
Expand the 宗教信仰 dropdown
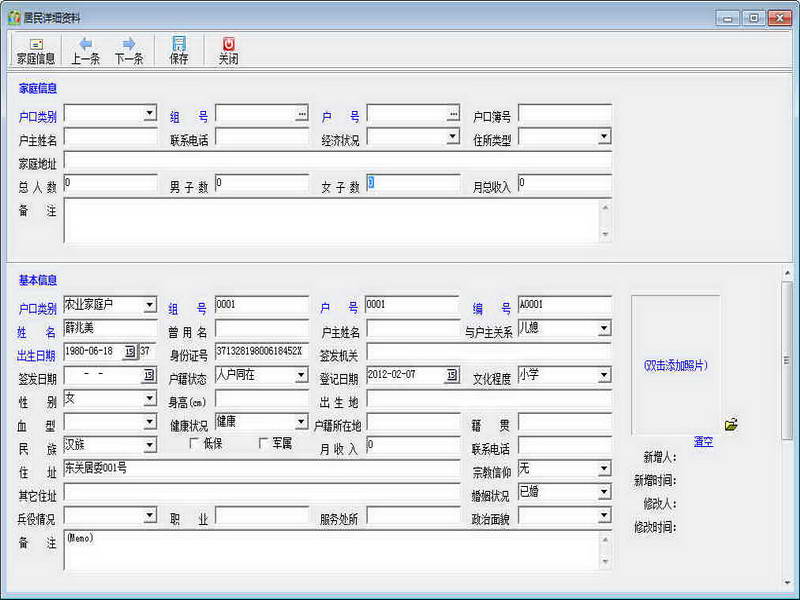[604, 468]
